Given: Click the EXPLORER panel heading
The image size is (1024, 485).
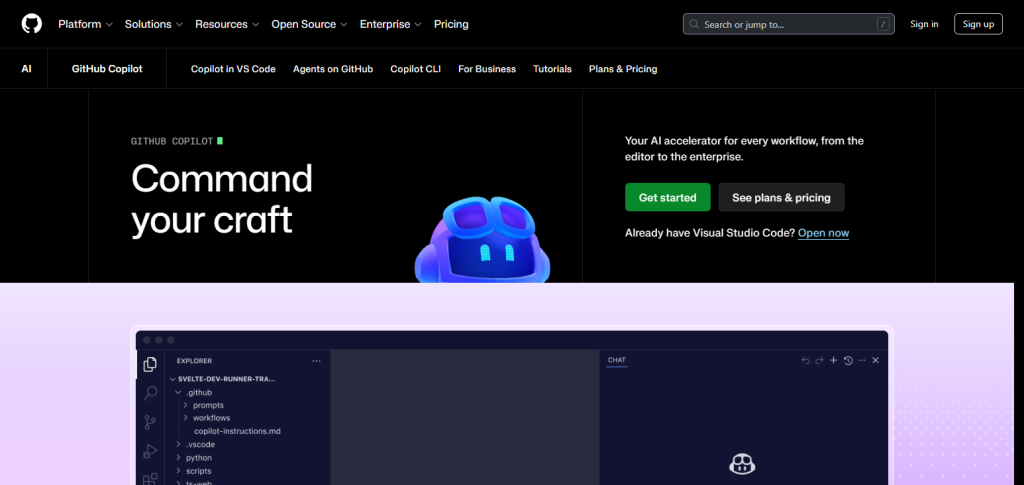Looking at the screenshot, I should [x=194, y=361].
